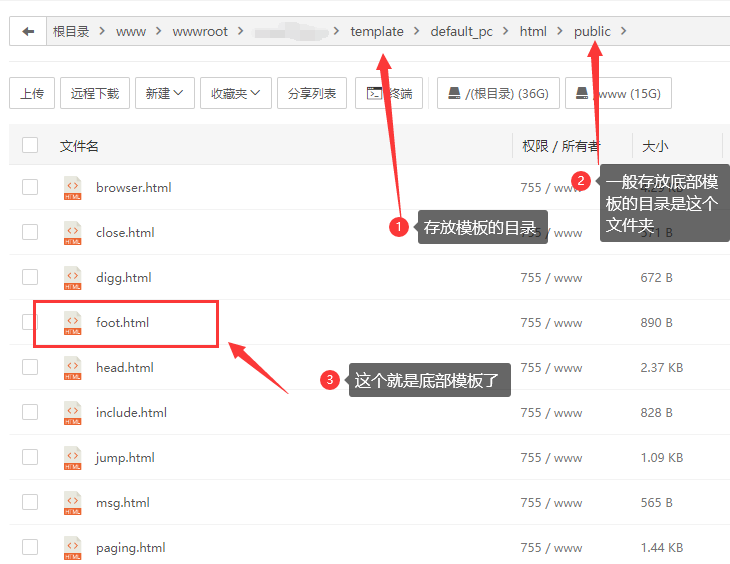Click the 远程下载 button
Screen dimensions: 730x564
pyautogui.click(x=95, y=93)
